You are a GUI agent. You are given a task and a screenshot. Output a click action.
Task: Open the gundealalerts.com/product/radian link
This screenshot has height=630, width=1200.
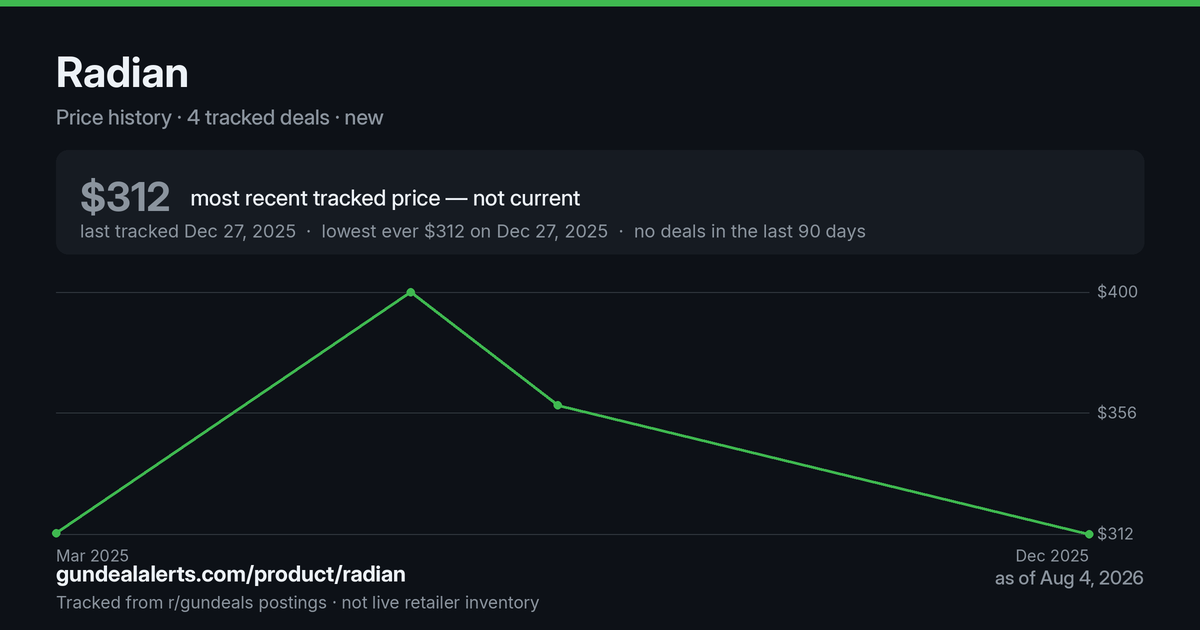[231, 574]
